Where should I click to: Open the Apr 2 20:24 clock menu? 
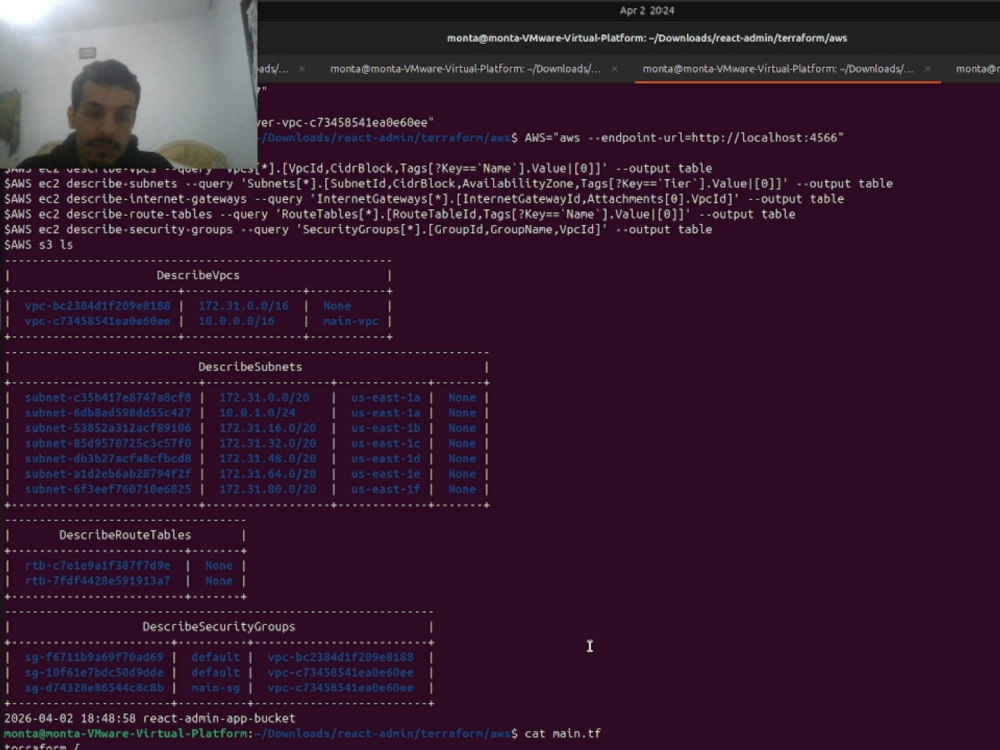click(647, 10)
